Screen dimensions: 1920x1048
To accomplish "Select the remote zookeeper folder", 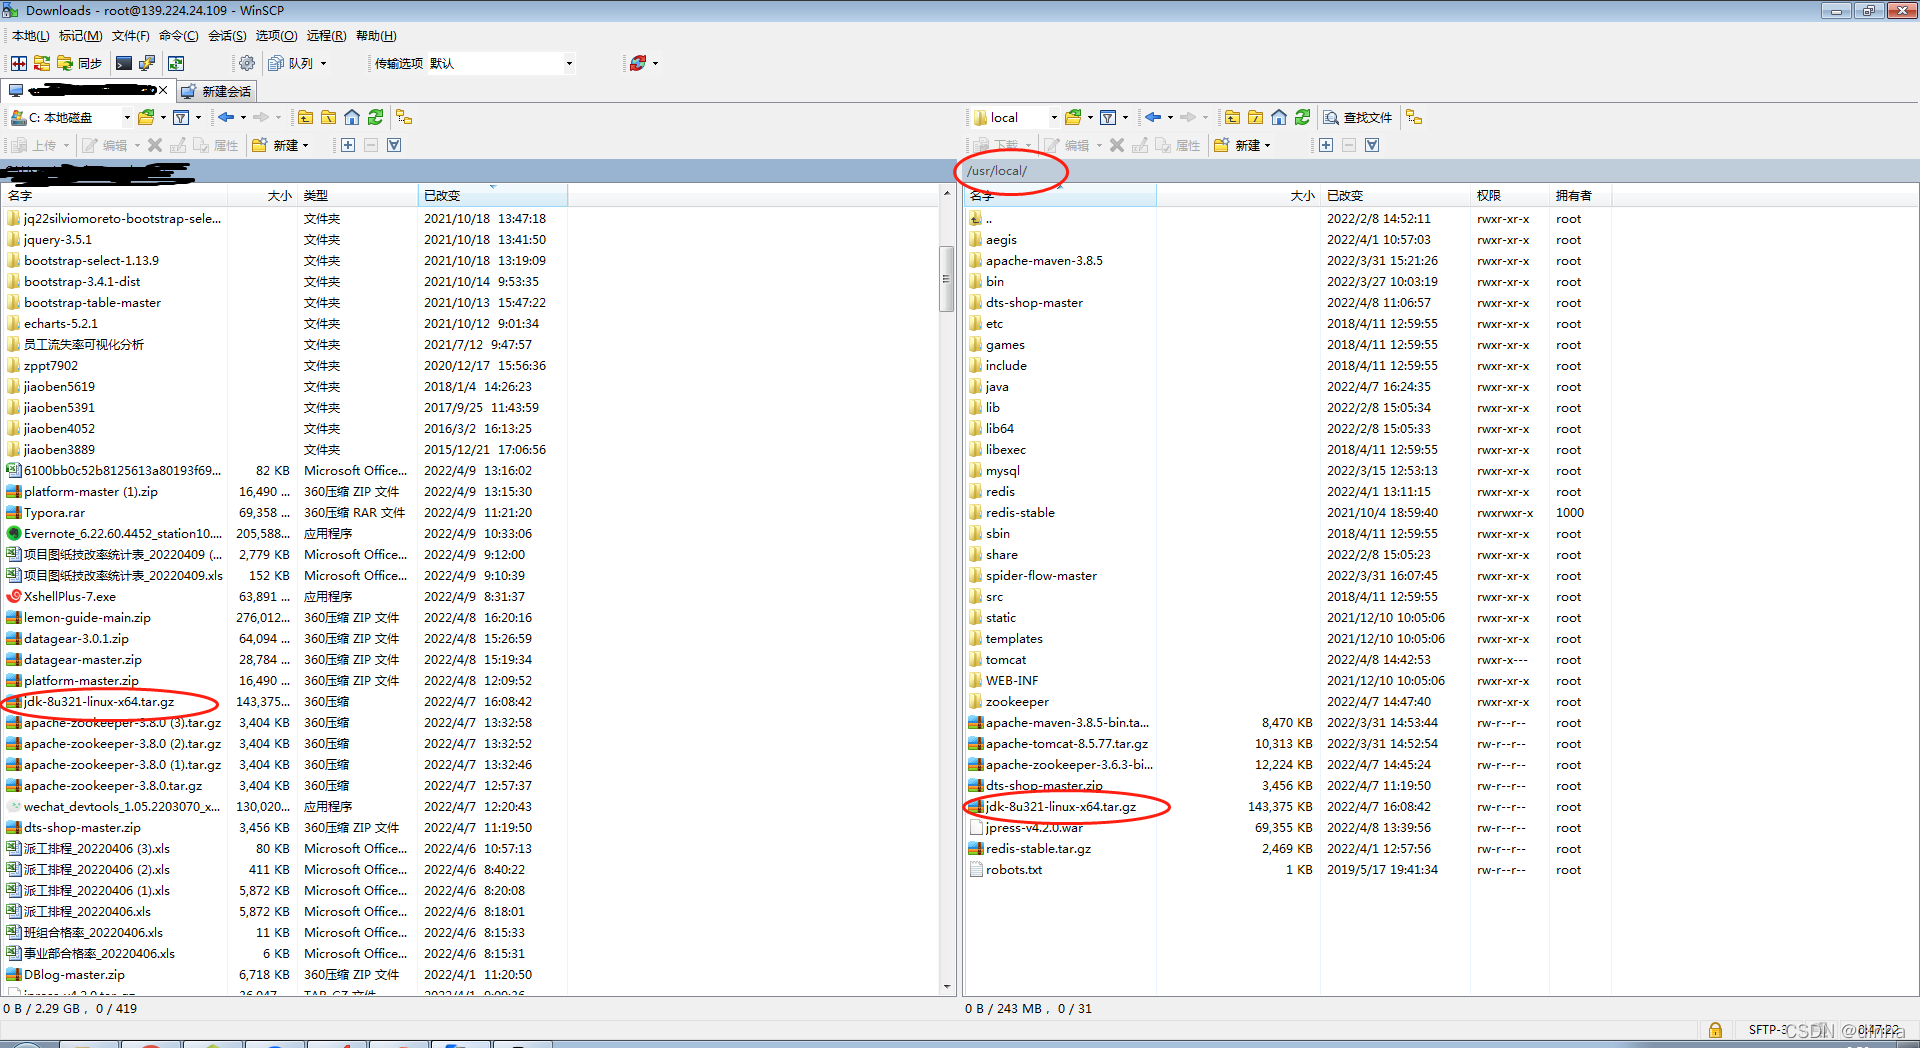I will point(1017,702).
